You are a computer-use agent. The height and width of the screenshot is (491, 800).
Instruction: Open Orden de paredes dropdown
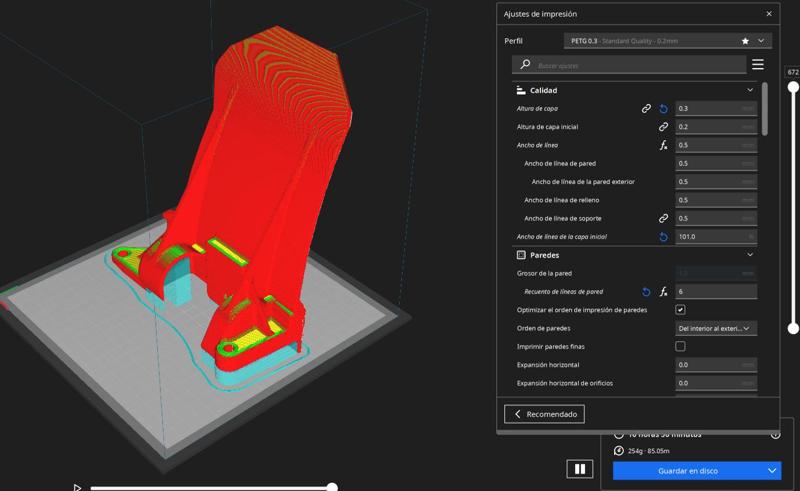point(715,328)
